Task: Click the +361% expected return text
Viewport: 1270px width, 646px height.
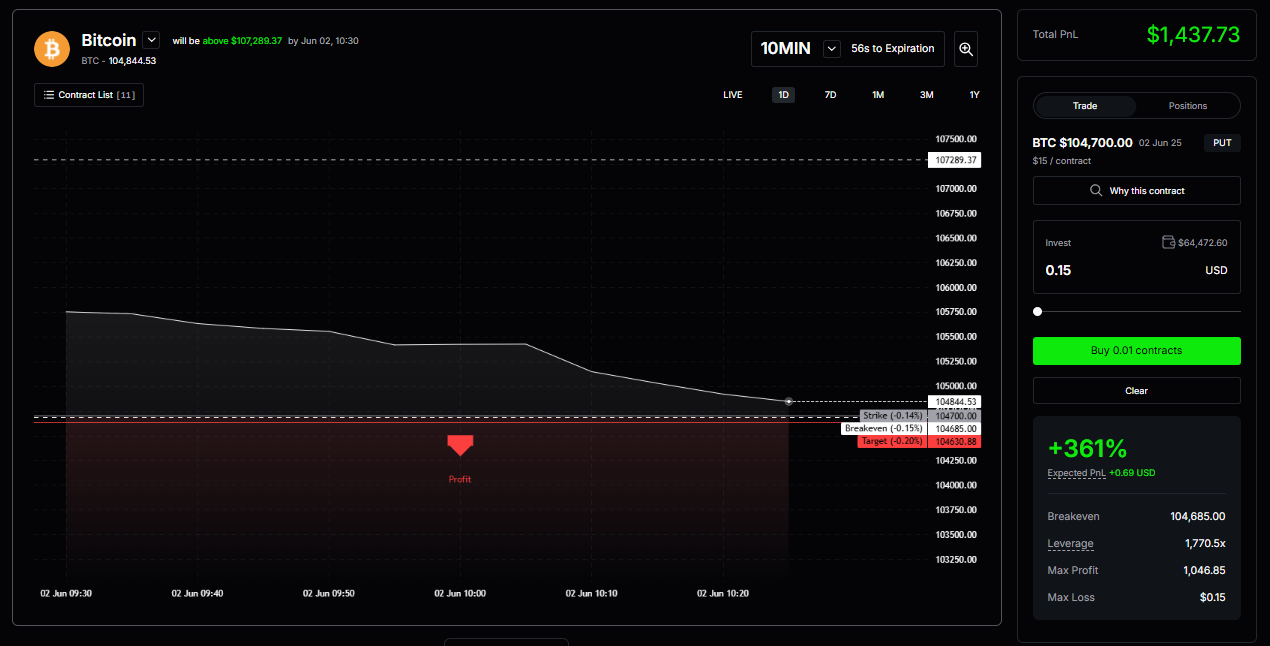Action: click(x=1087, y=448)
